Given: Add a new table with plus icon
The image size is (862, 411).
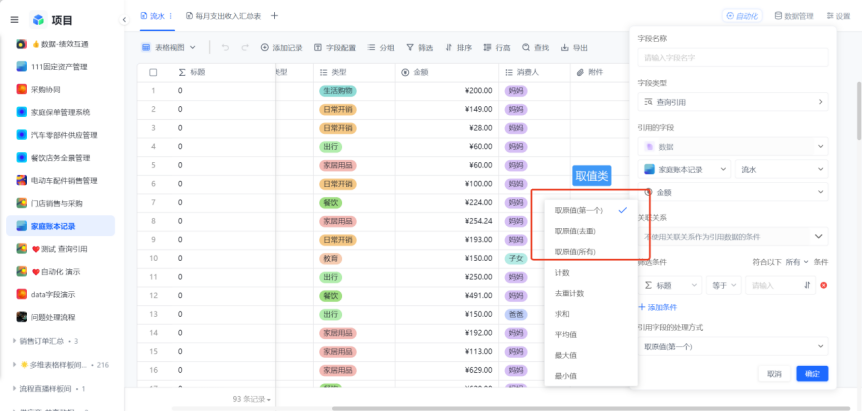Looking at the screenshot, I should coord(274,16).
